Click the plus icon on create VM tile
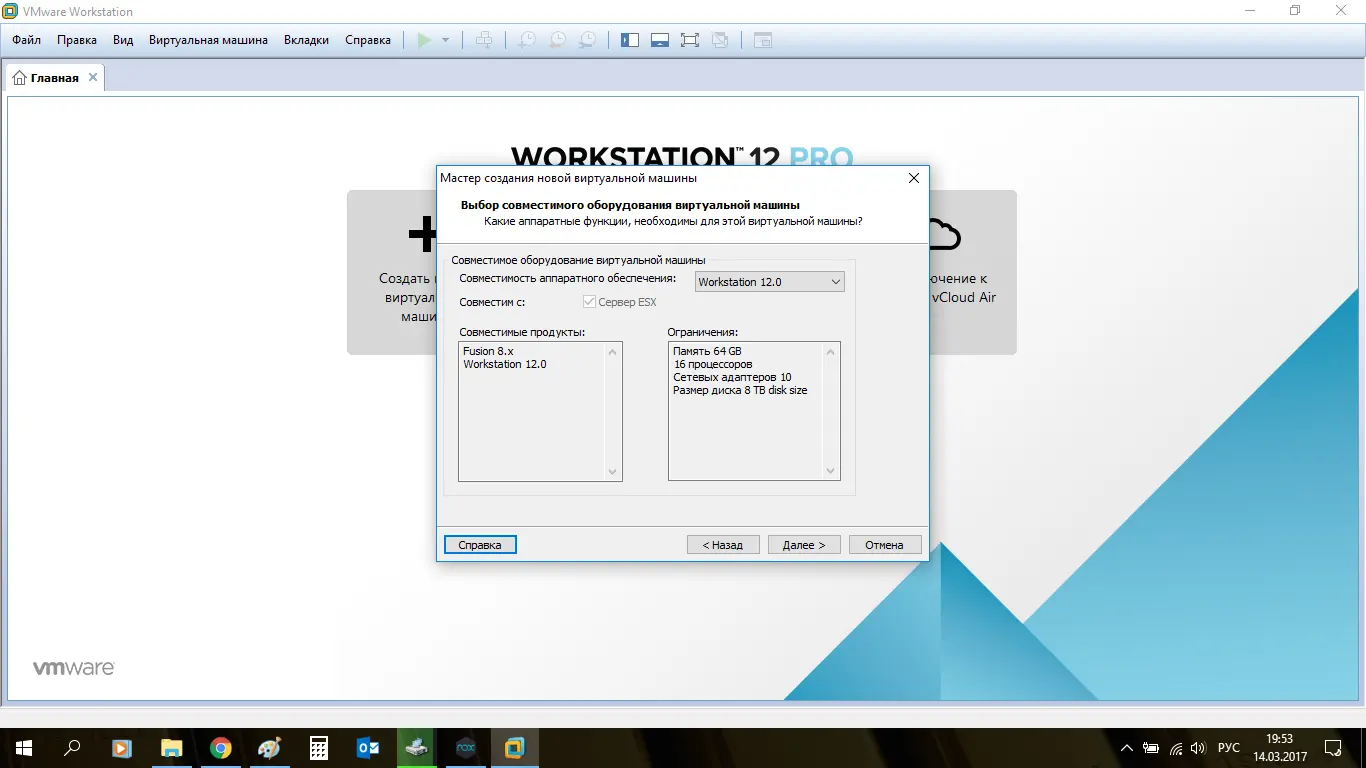This screenshot has width=1366, height=768. click(423, 235)
